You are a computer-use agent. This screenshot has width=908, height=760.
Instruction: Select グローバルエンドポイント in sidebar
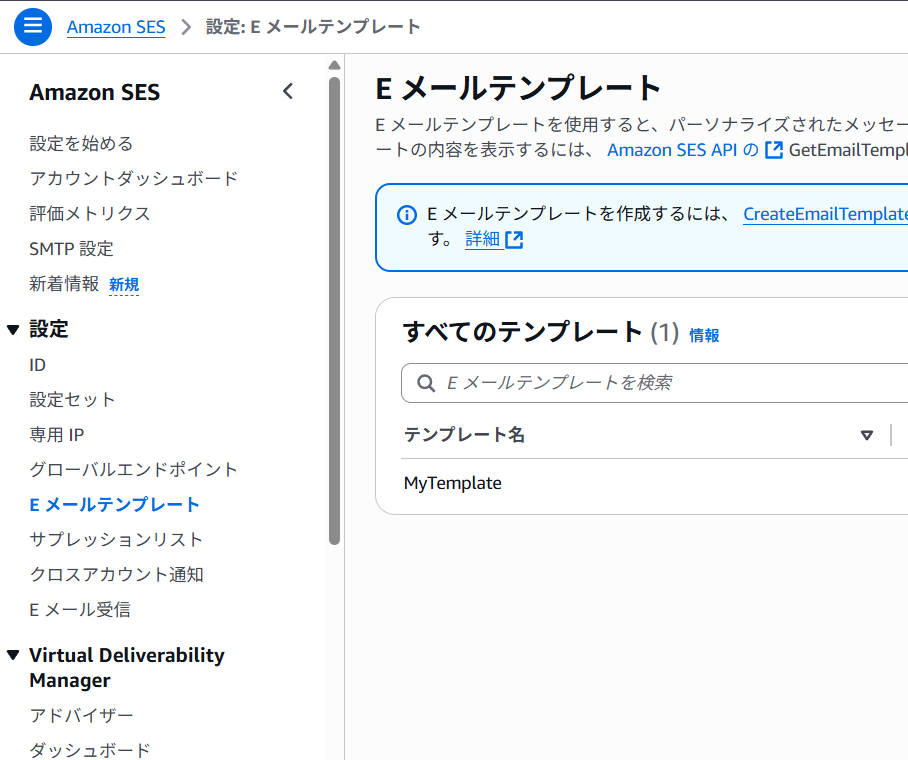point(134,470)
